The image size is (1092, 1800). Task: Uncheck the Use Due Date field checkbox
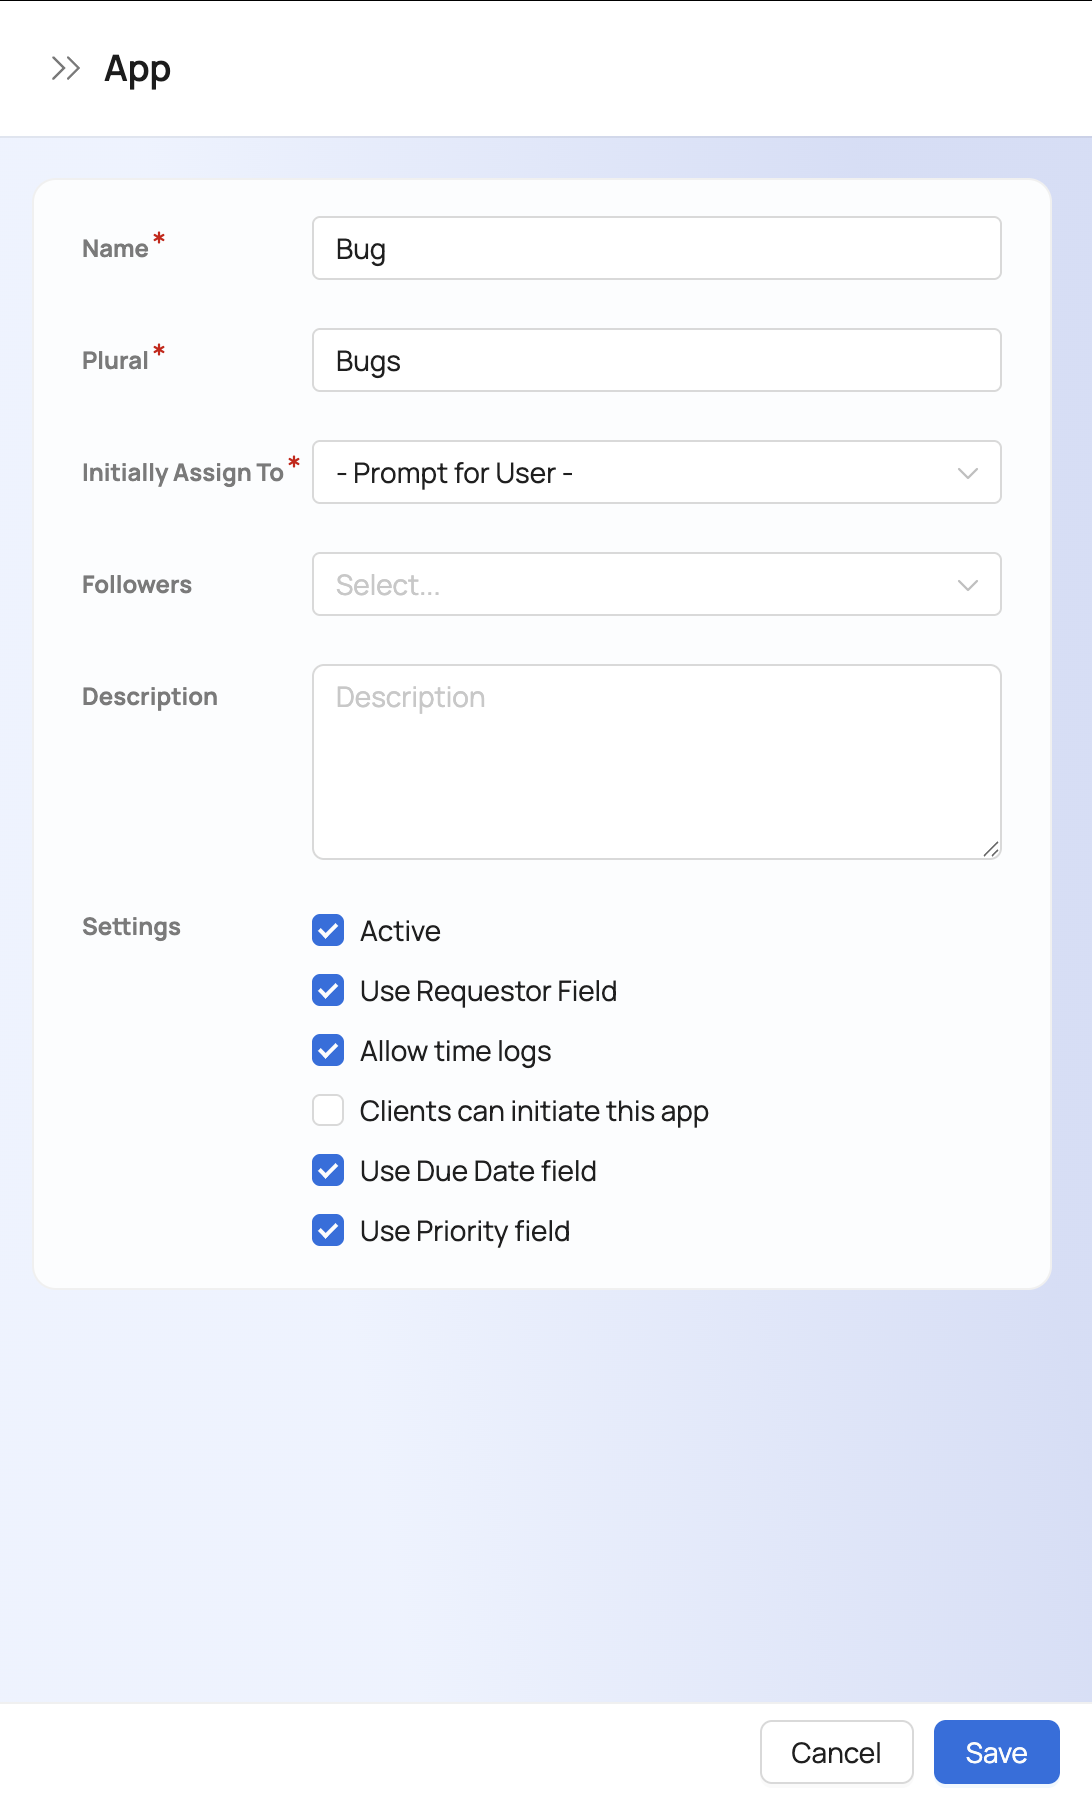328,1171
